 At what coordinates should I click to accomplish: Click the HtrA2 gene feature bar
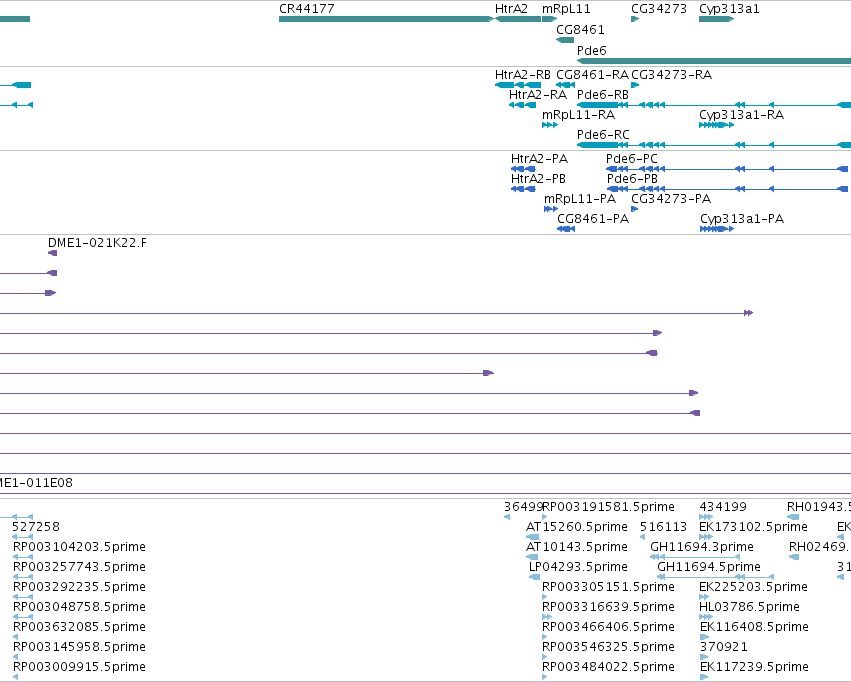point(518,19)
